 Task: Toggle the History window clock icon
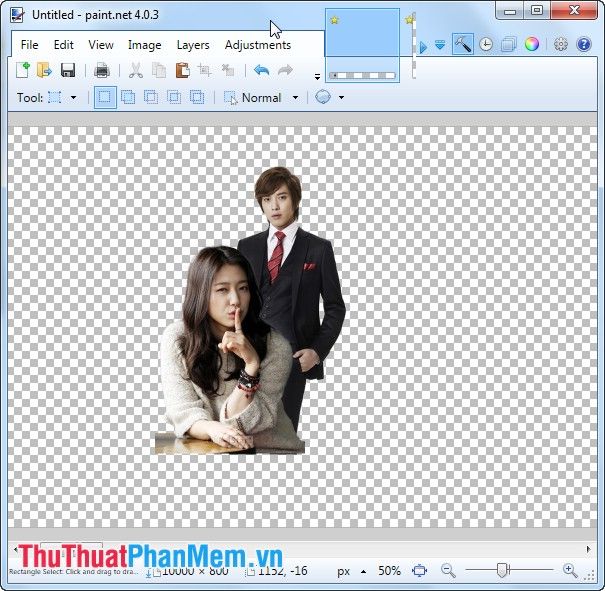486,44
